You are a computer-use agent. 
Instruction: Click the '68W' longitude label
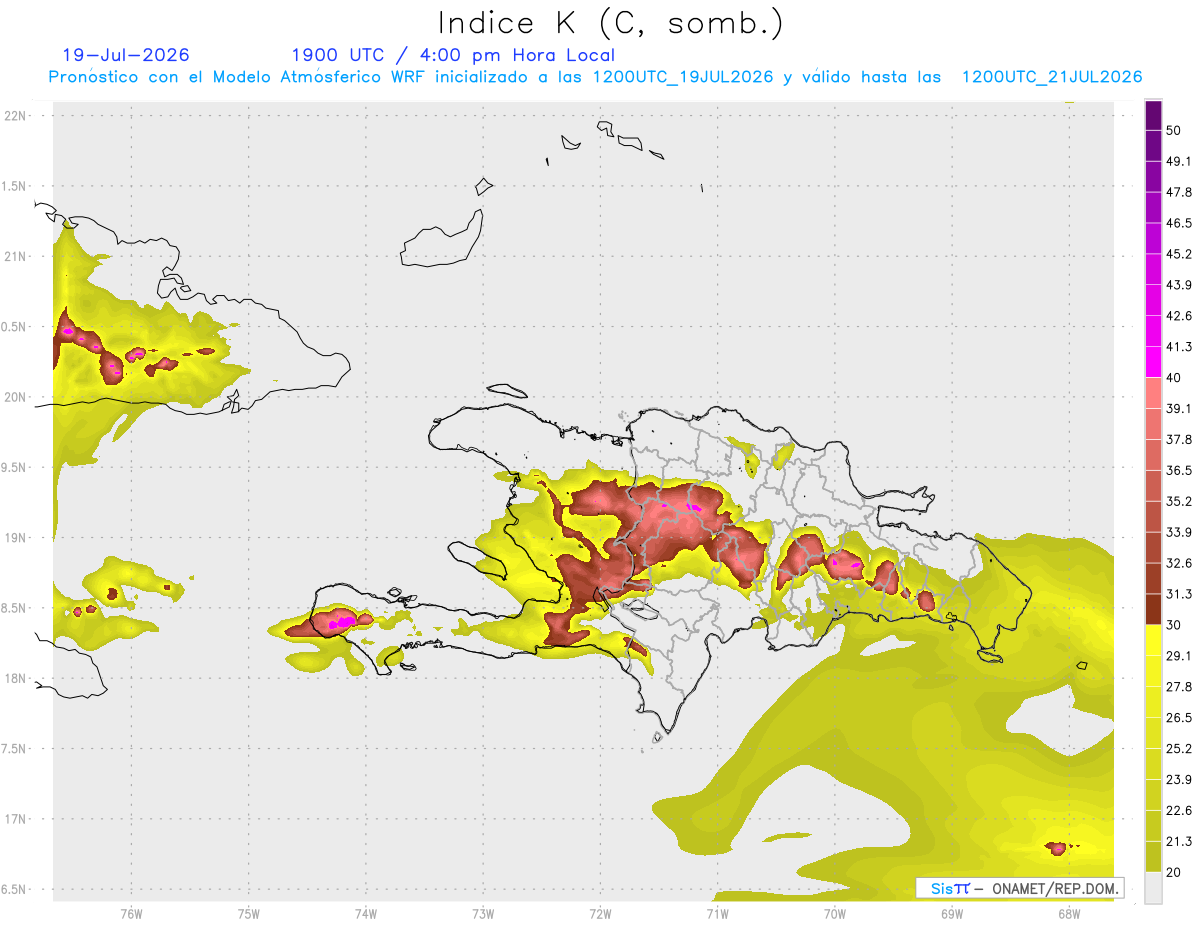tap(1069, 914)
